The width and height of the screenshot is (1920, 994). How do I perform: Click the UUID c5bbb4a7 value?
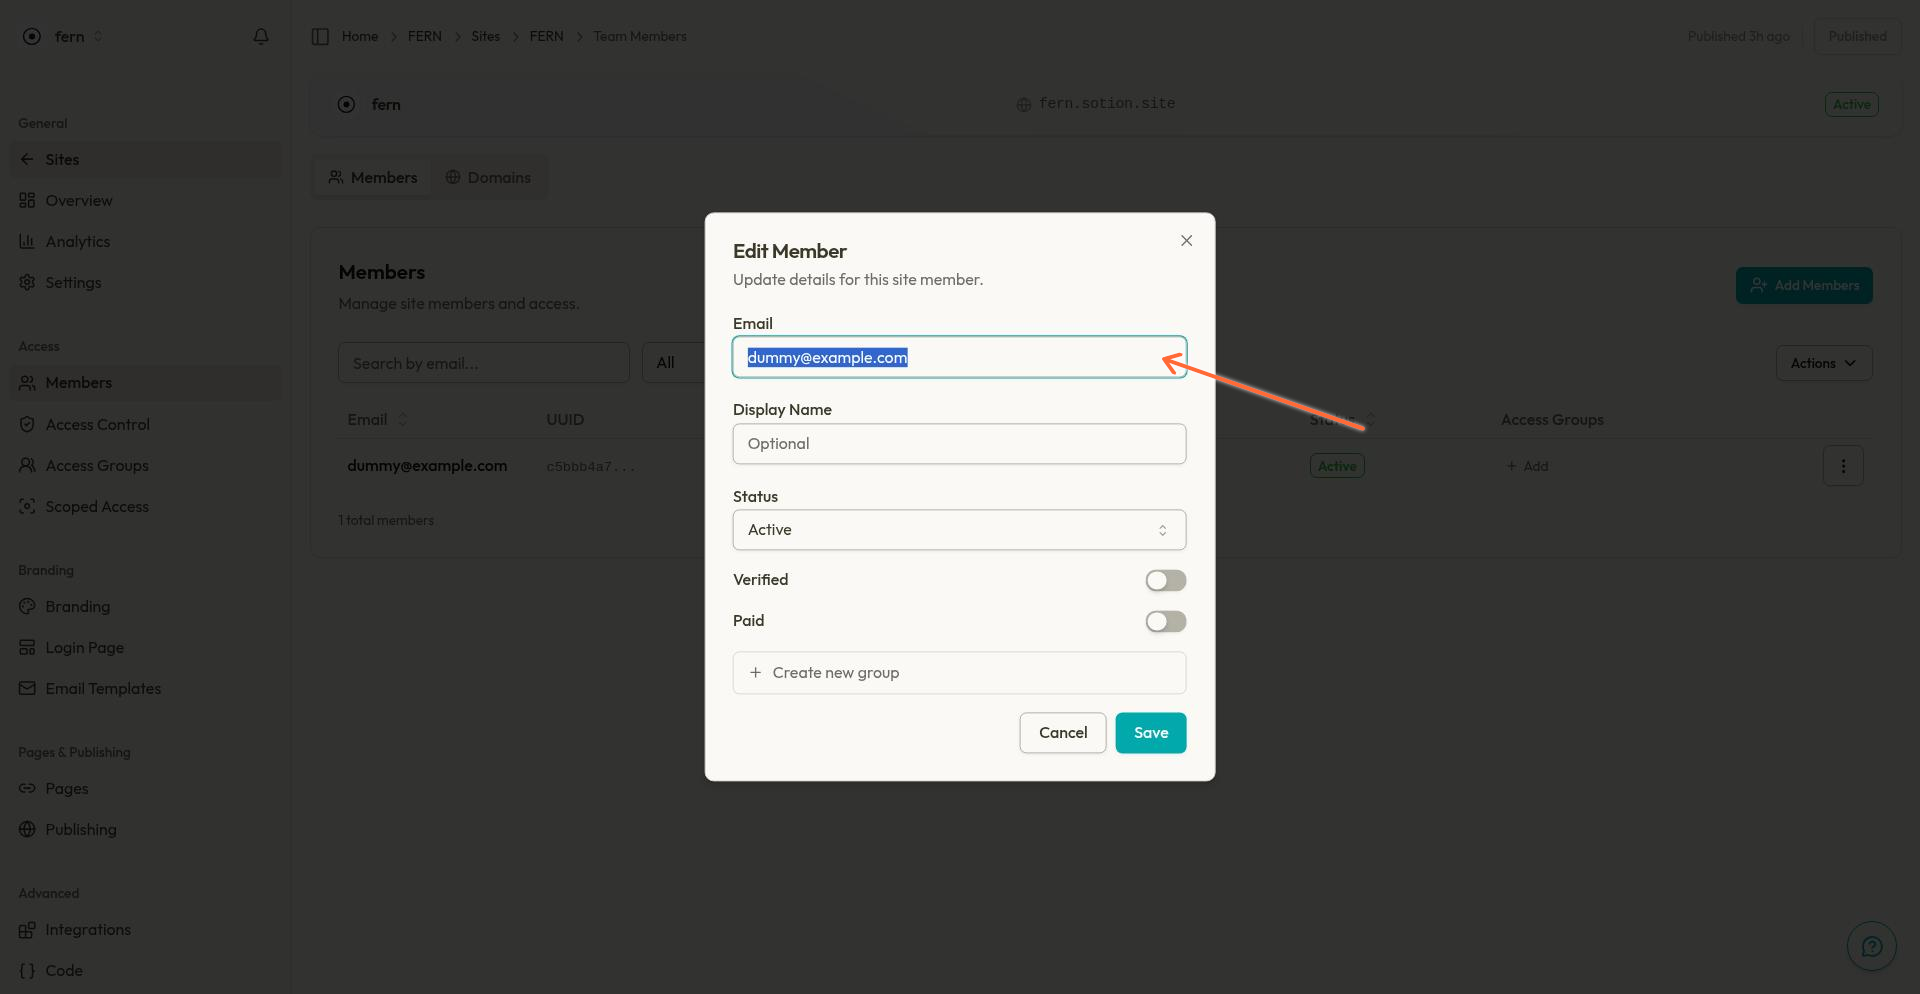point(590,467)
